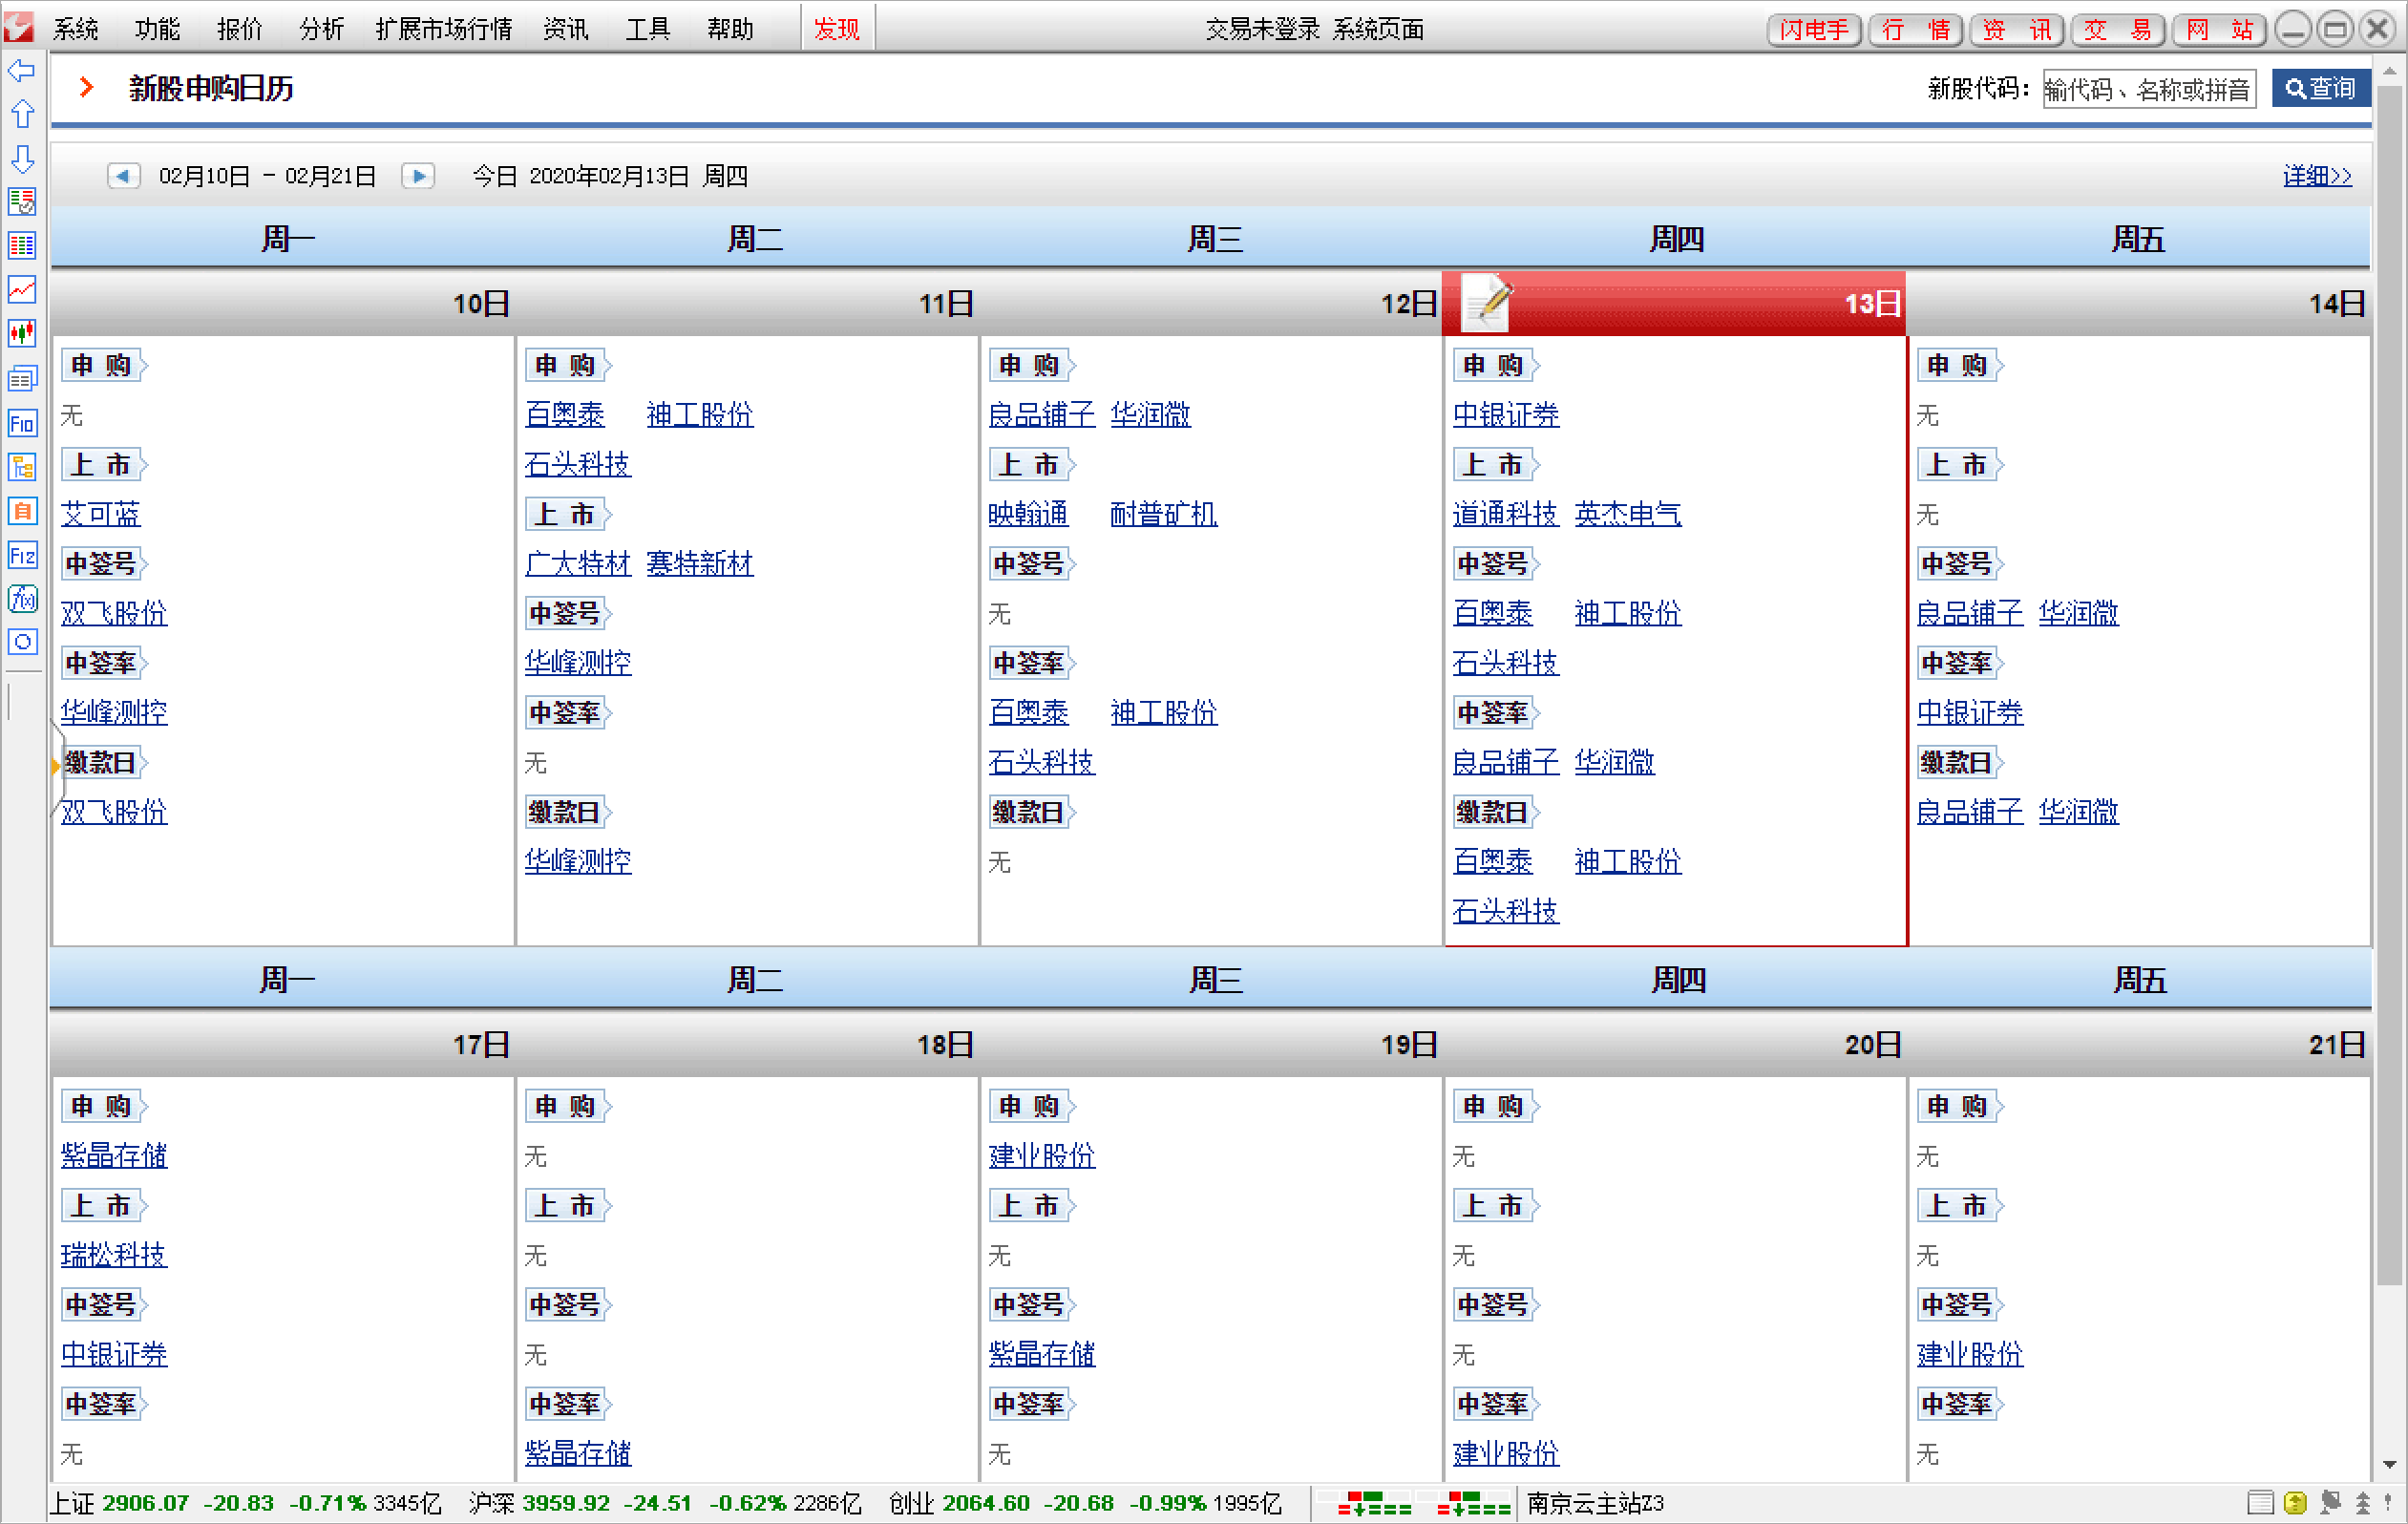Screen dimensions: 2408x1524
Task: Click the 查询 search button
Action: pyautogui.click(x=2321, y=88)
